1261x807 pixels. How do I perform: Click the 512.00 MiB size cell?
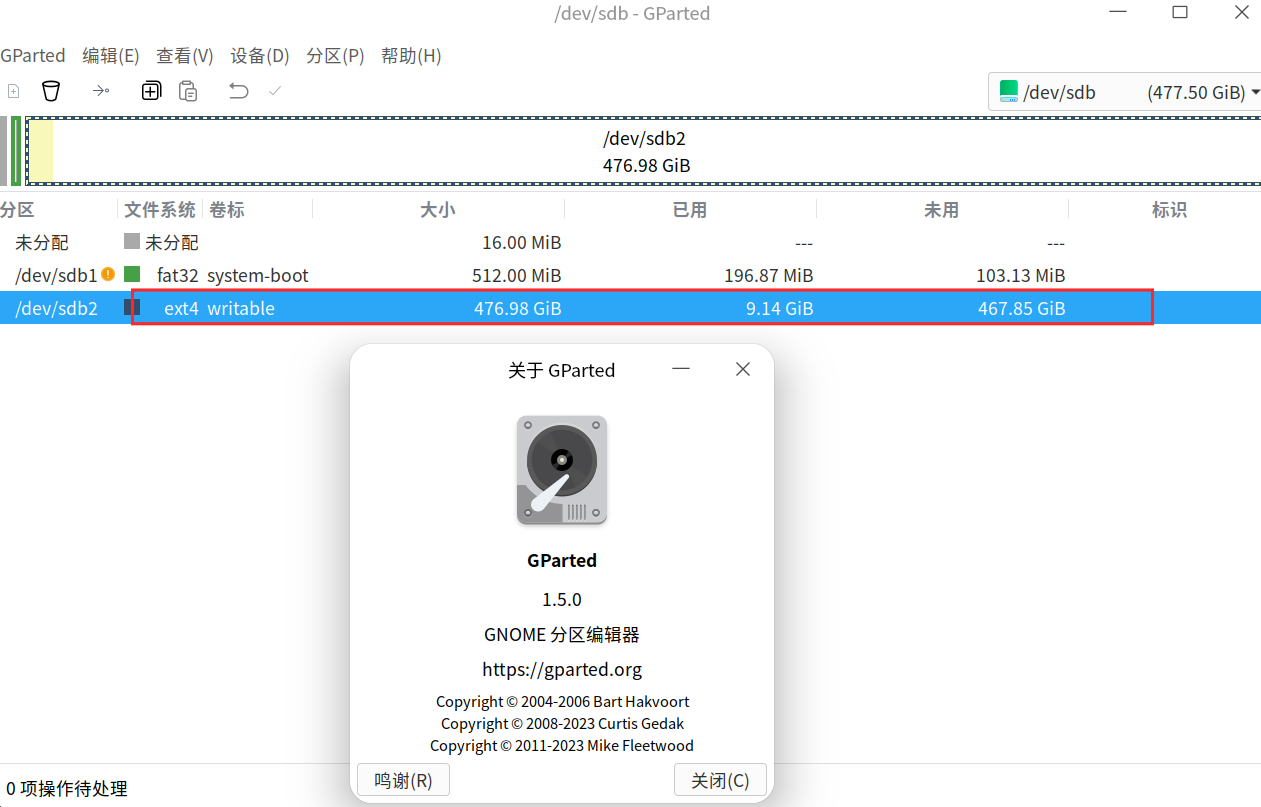pos(517,275)
